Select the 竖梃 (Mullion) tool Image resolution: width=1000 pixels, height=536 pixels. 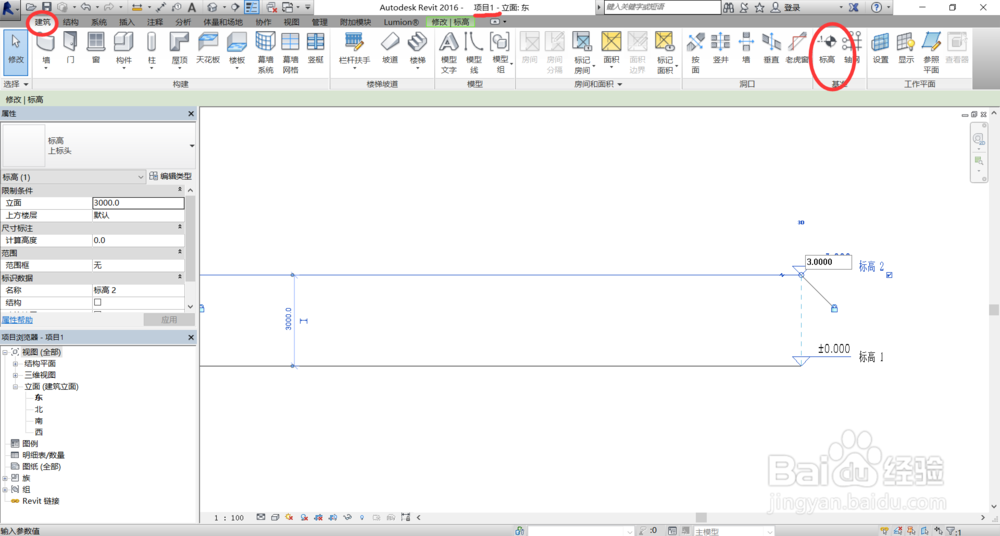point(316,49)
